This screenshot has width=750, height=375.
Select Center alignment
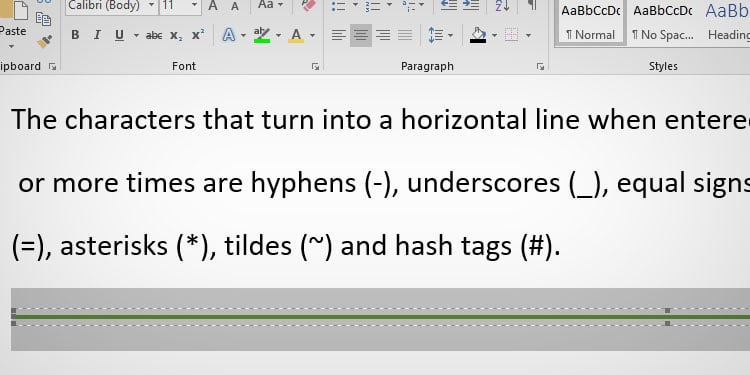point(361,35)
